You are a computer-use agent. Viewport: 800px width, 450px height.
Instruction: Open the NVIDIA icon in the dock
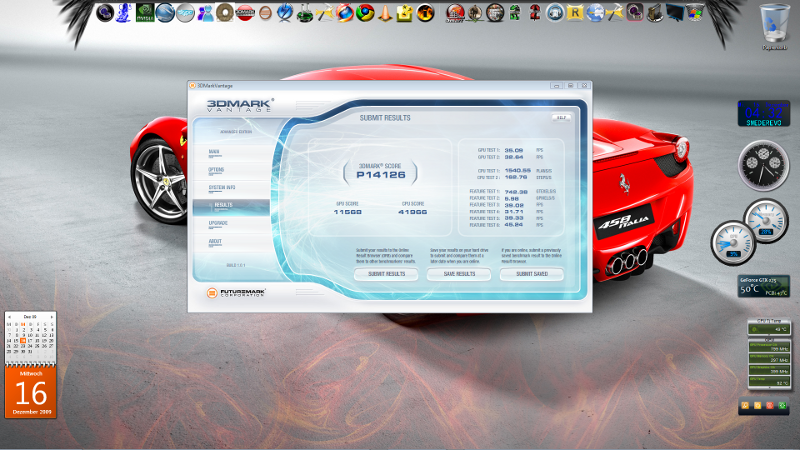(x=145, y=13)
